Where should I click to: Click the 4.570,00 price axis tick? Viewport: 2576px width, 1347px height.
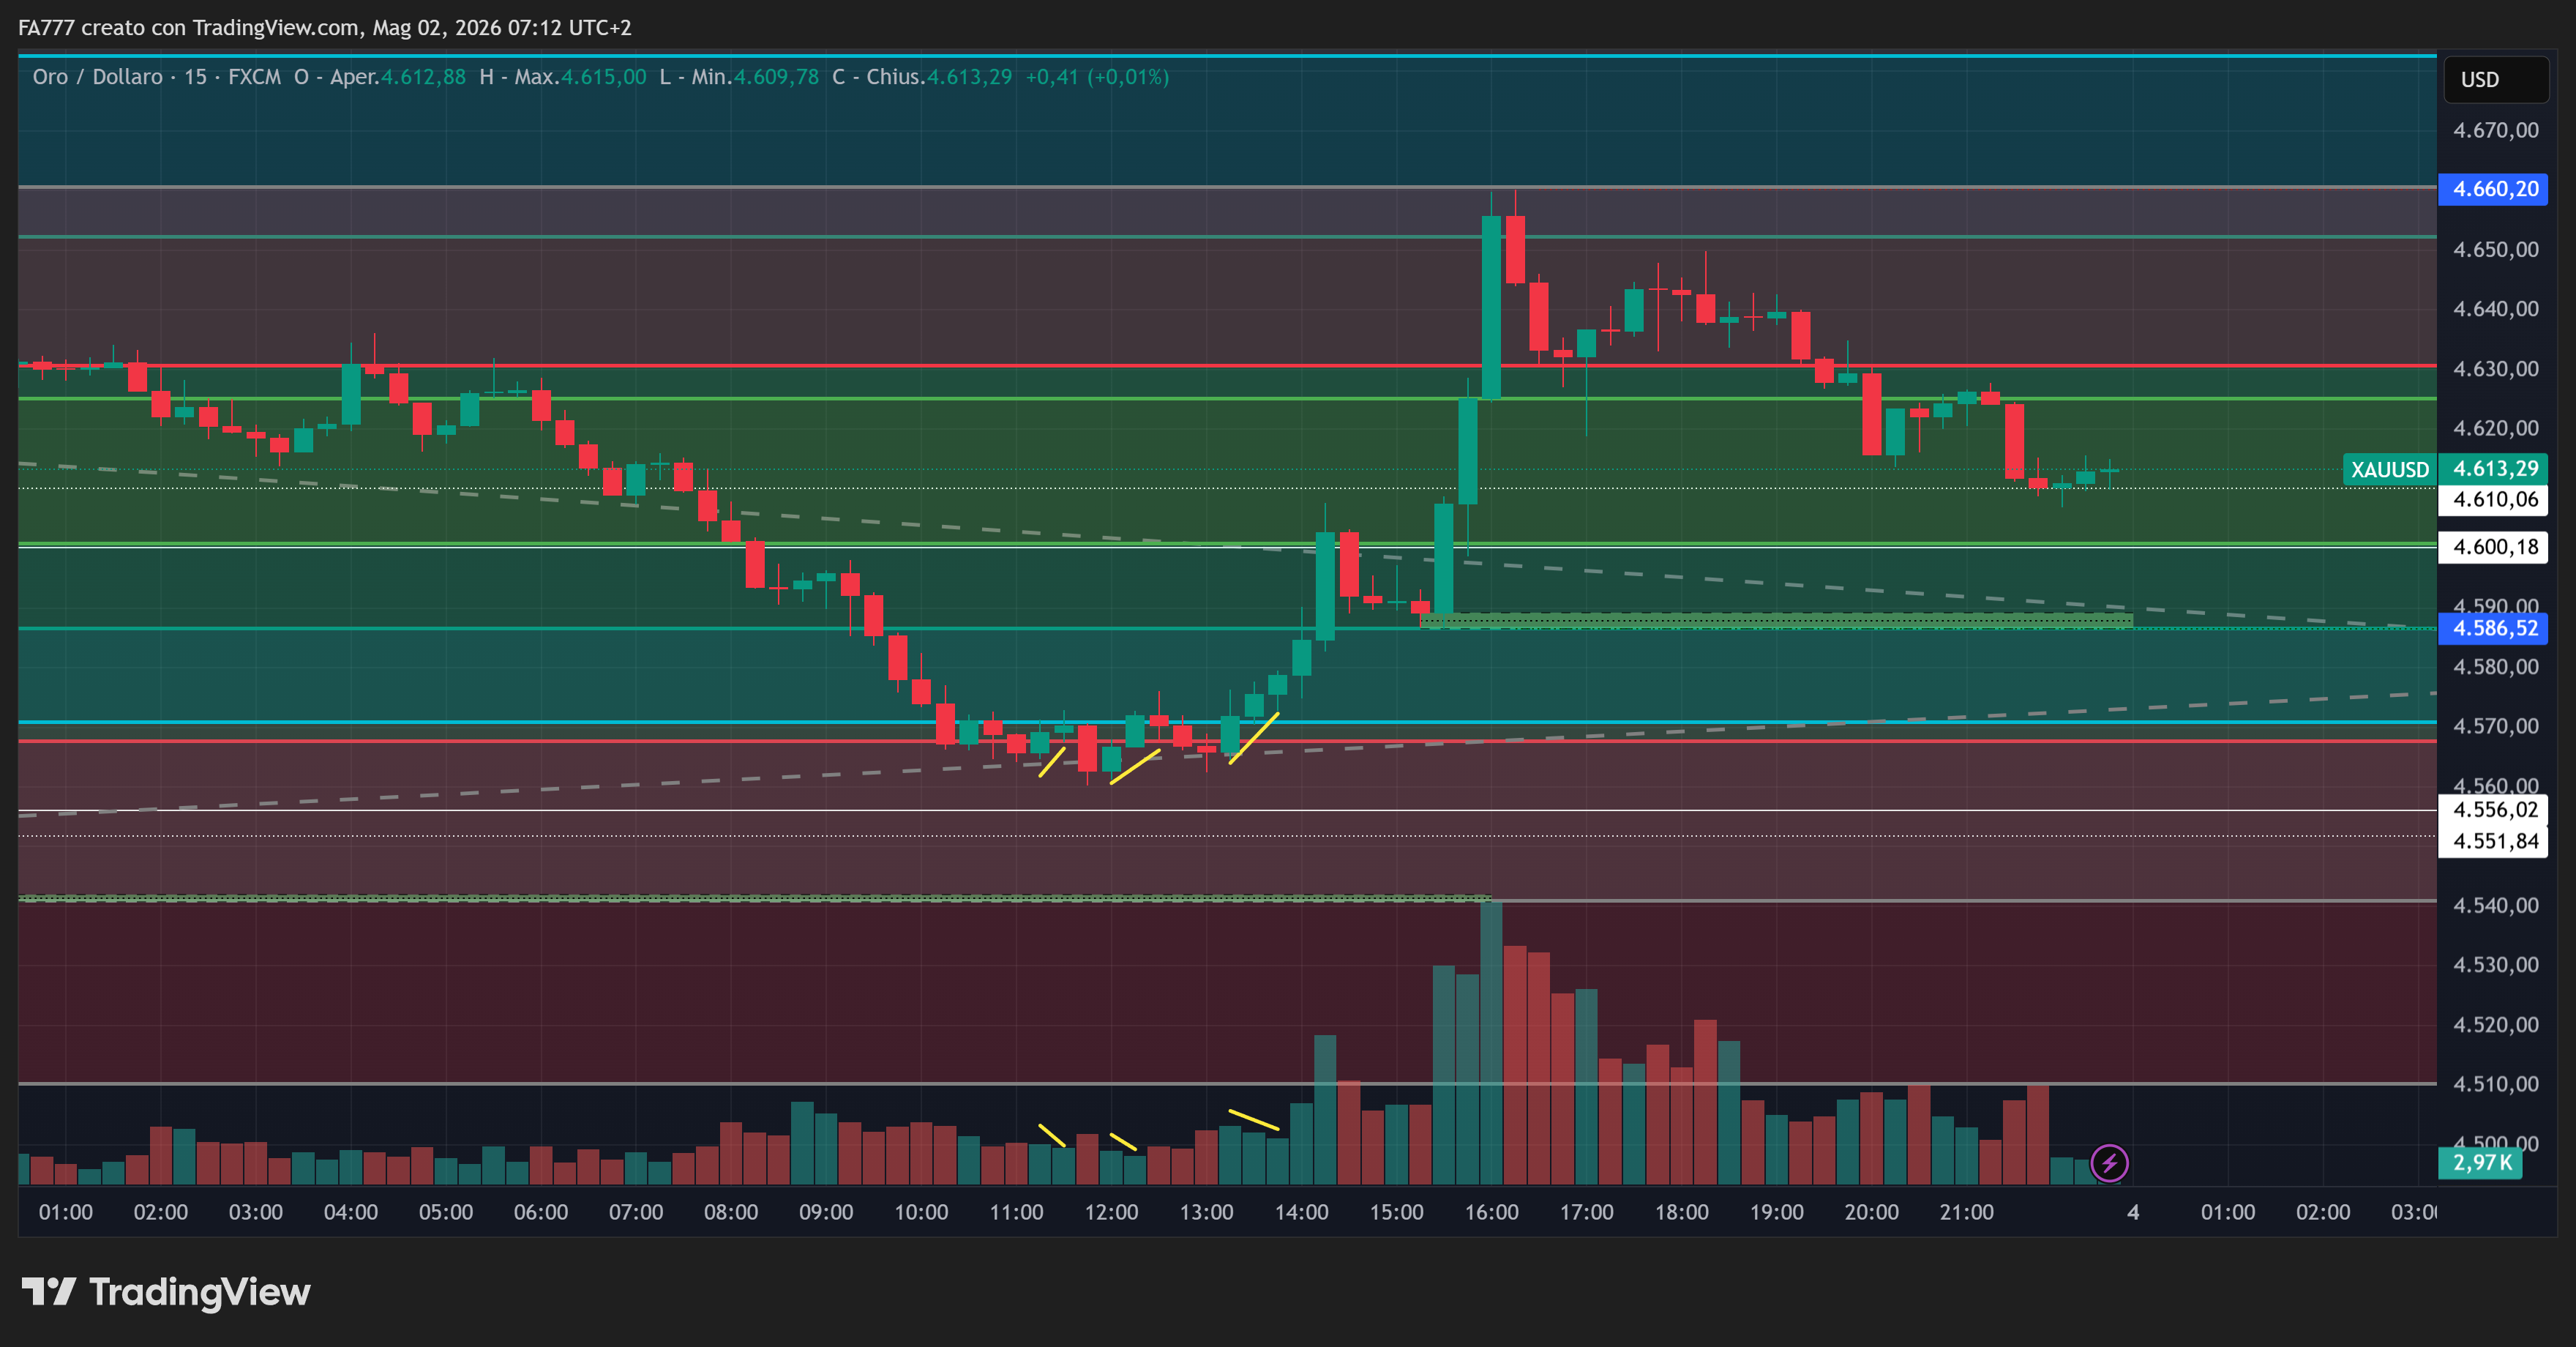point(2495,726)
